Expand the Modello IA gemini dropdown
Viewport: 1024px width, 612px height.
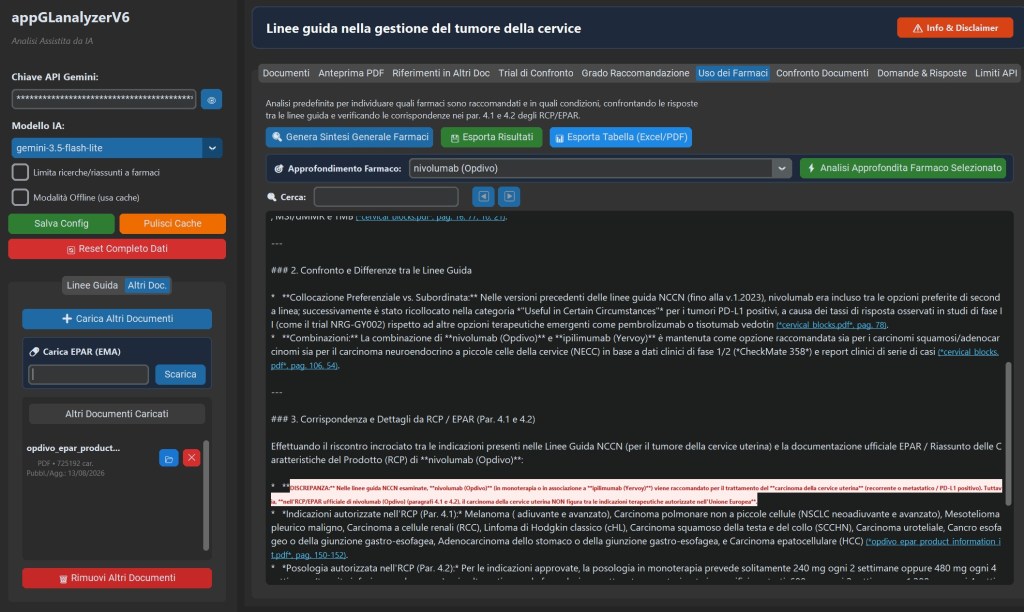[x=212, y=148]
